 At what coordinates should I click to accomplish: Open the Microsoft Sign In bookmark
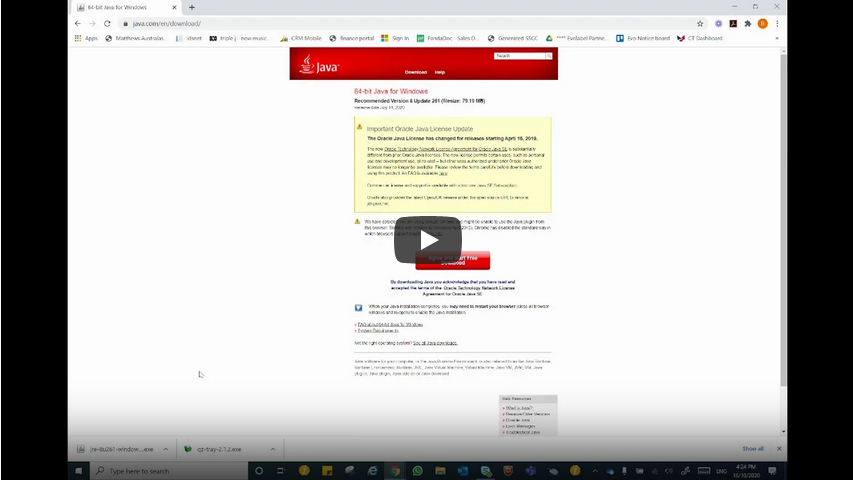click(x=395, y=38)
